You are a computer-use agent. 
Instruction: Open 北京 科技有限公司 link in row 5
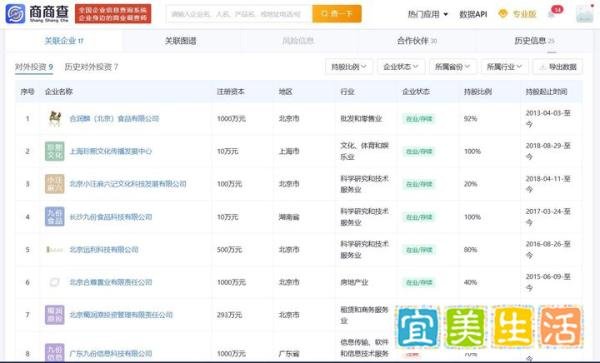pos(104,249)
